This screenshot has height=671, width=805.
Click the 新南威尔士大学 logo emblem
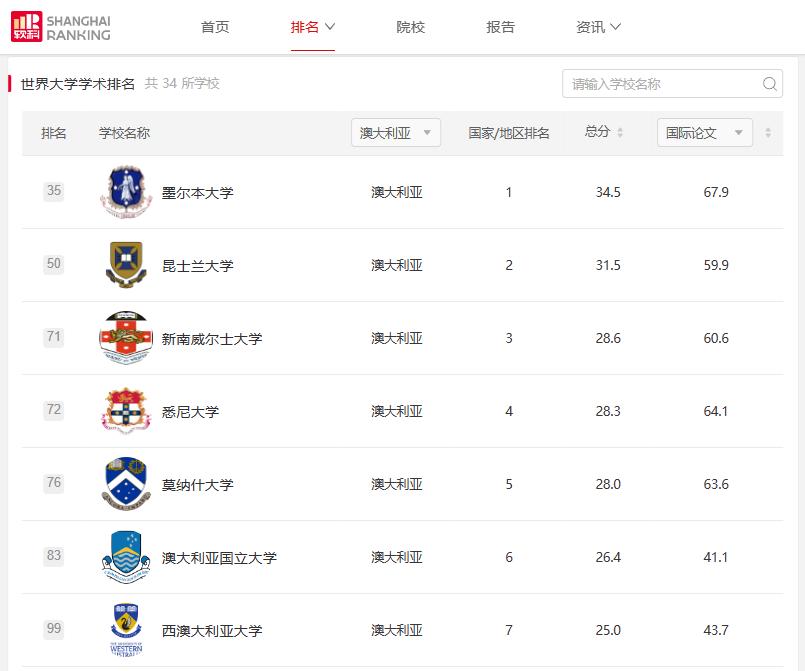tap(126, 338)
